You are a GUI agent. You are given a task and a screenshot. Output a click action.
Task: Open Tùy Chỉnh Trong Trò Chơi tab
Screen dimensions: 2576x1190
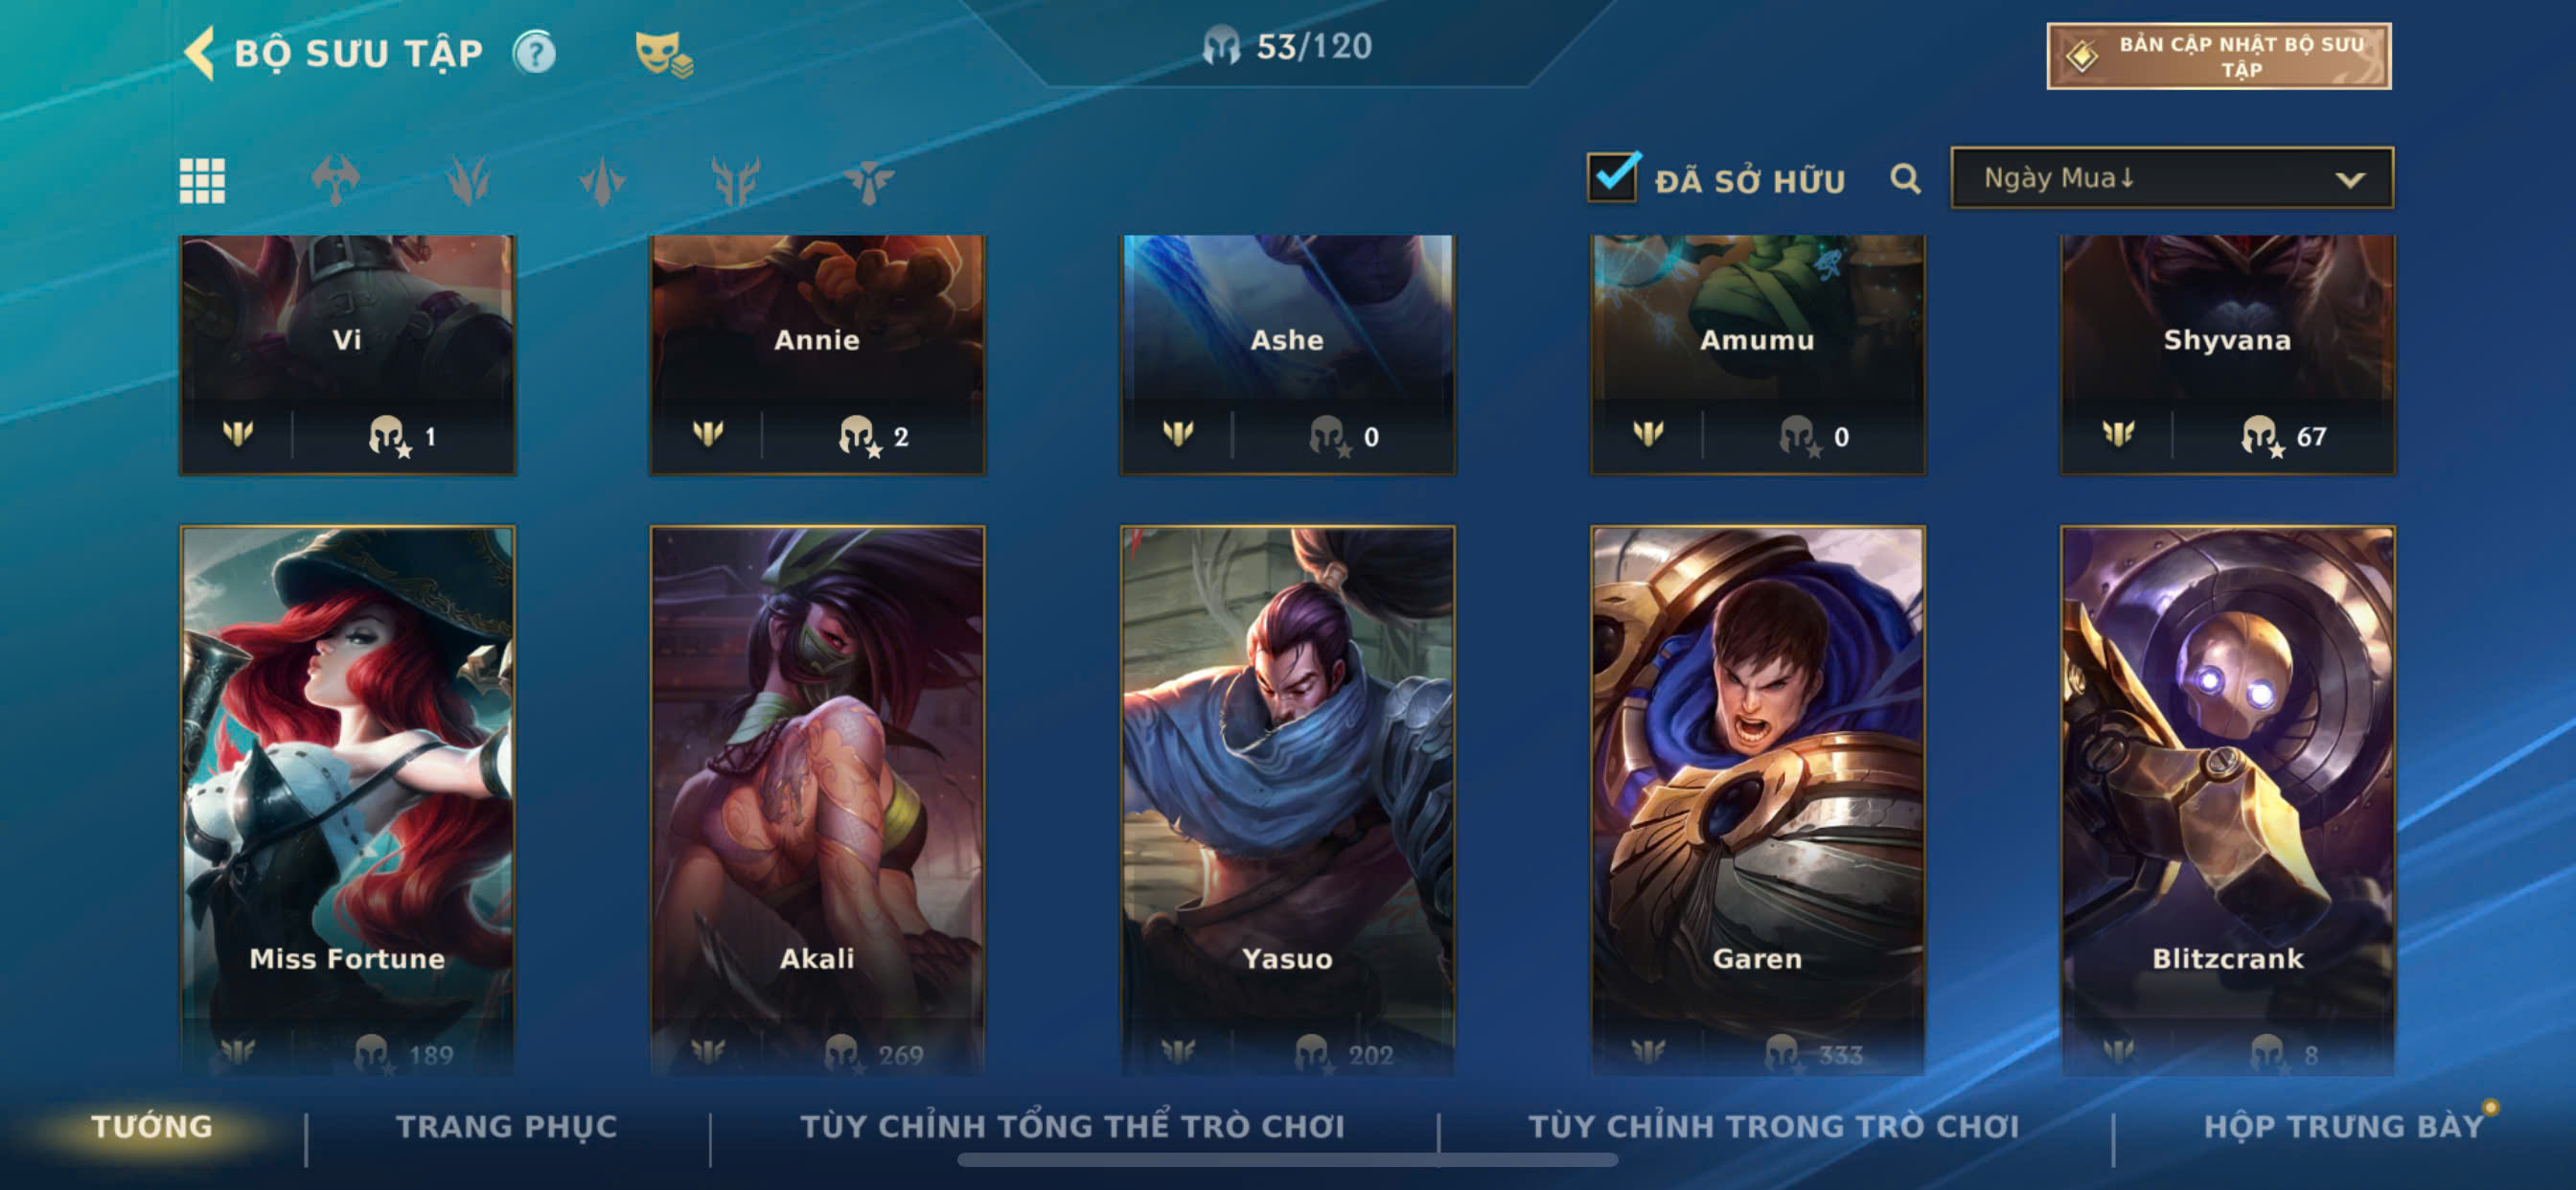1773,1126
